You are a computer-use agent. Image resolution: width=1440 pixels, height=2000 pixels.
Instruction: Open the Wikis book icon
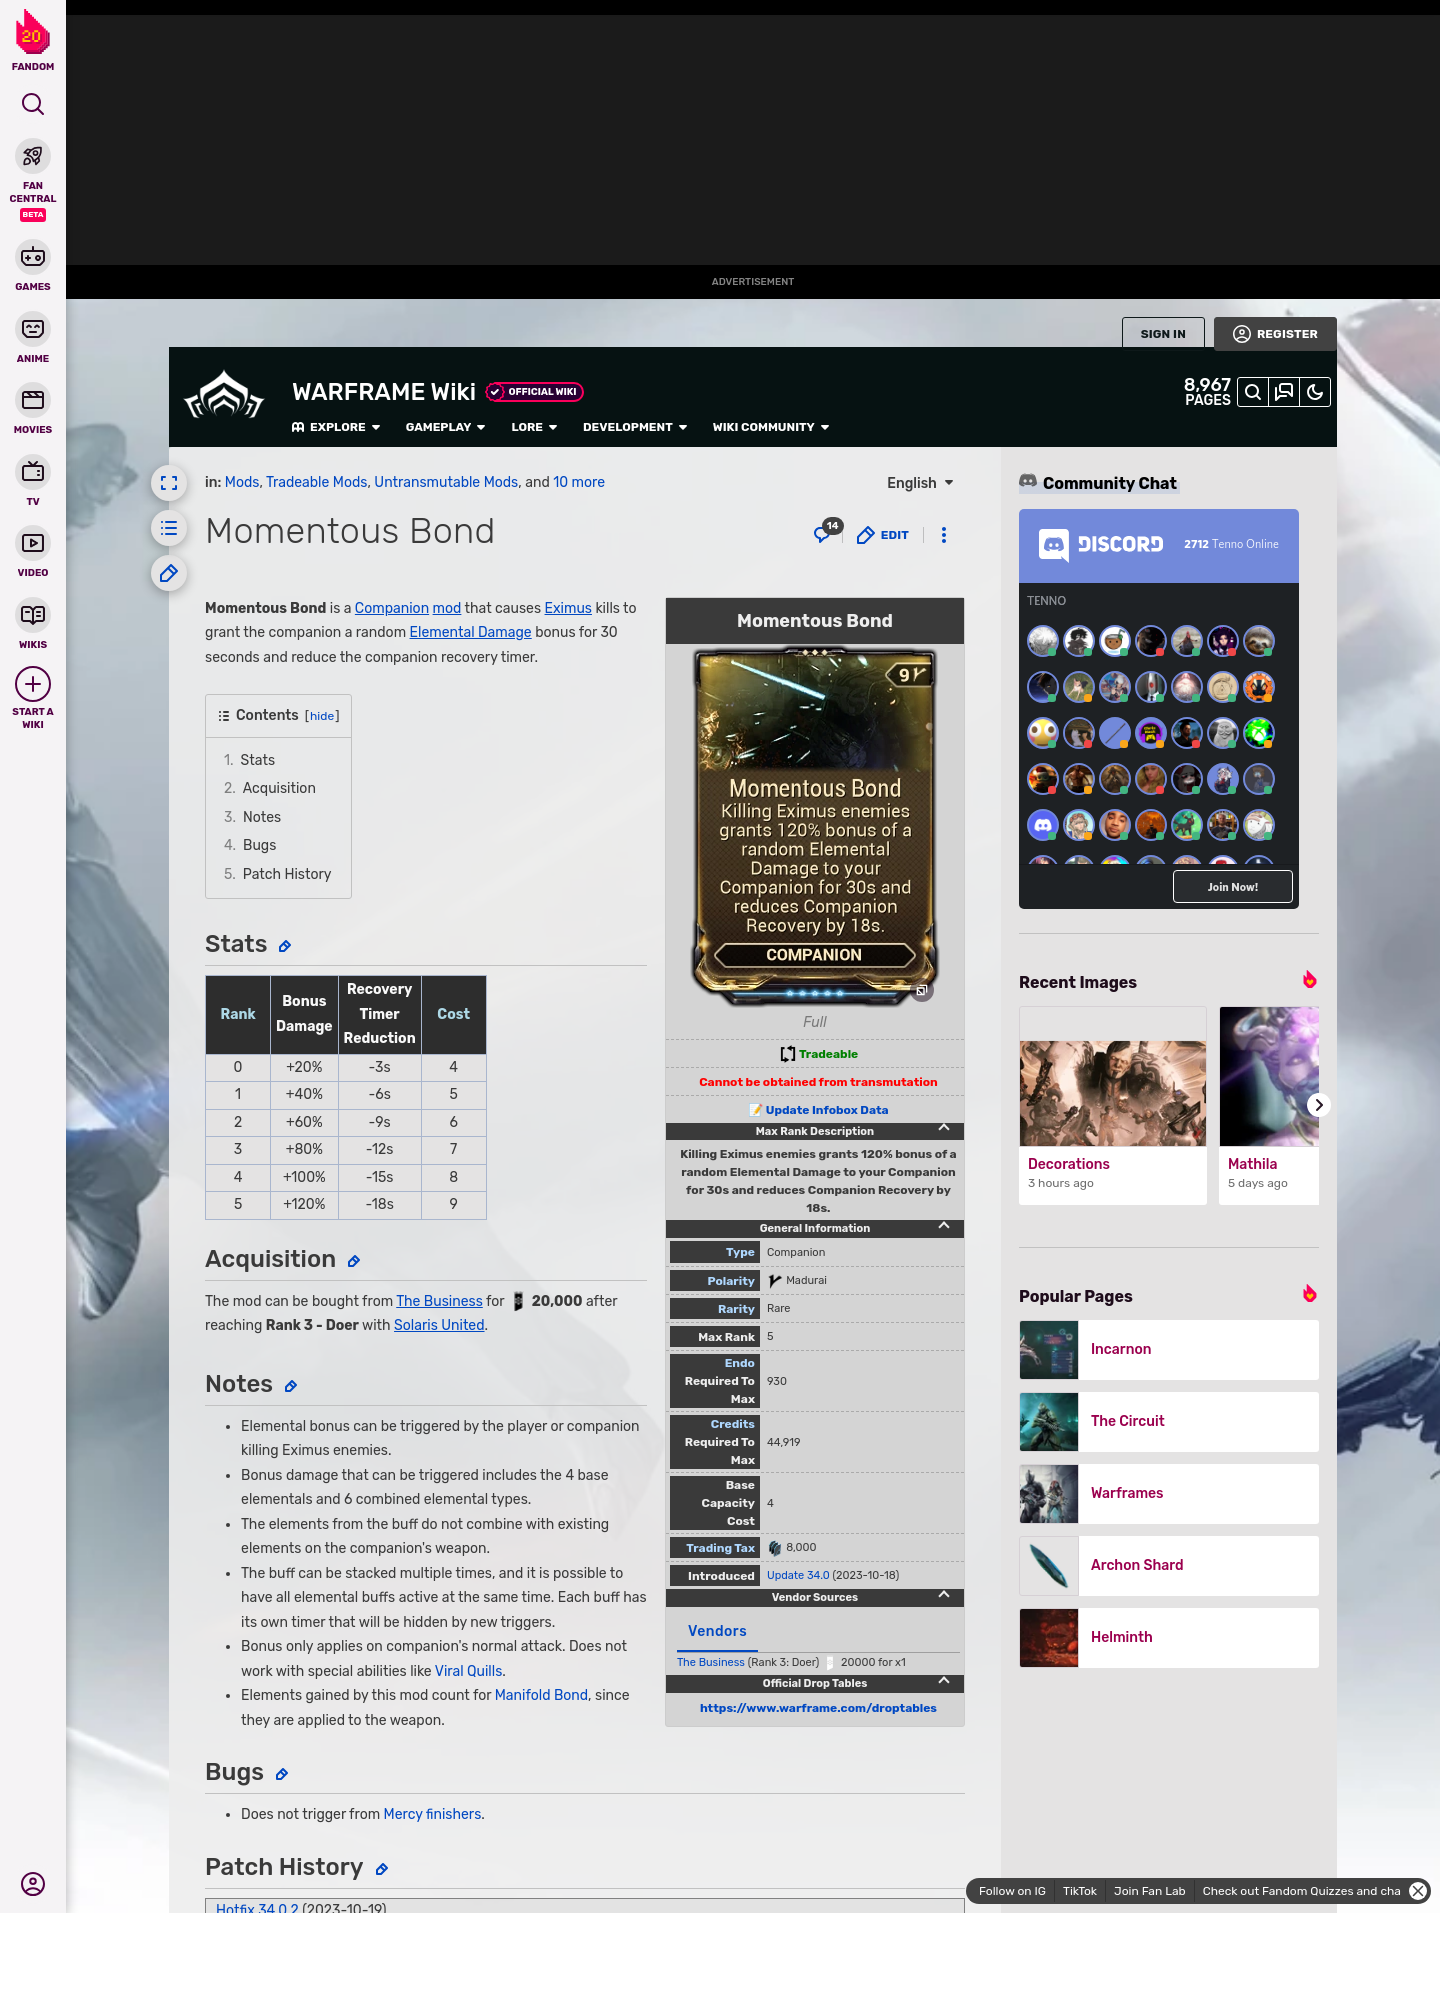[x=33, y=615]
